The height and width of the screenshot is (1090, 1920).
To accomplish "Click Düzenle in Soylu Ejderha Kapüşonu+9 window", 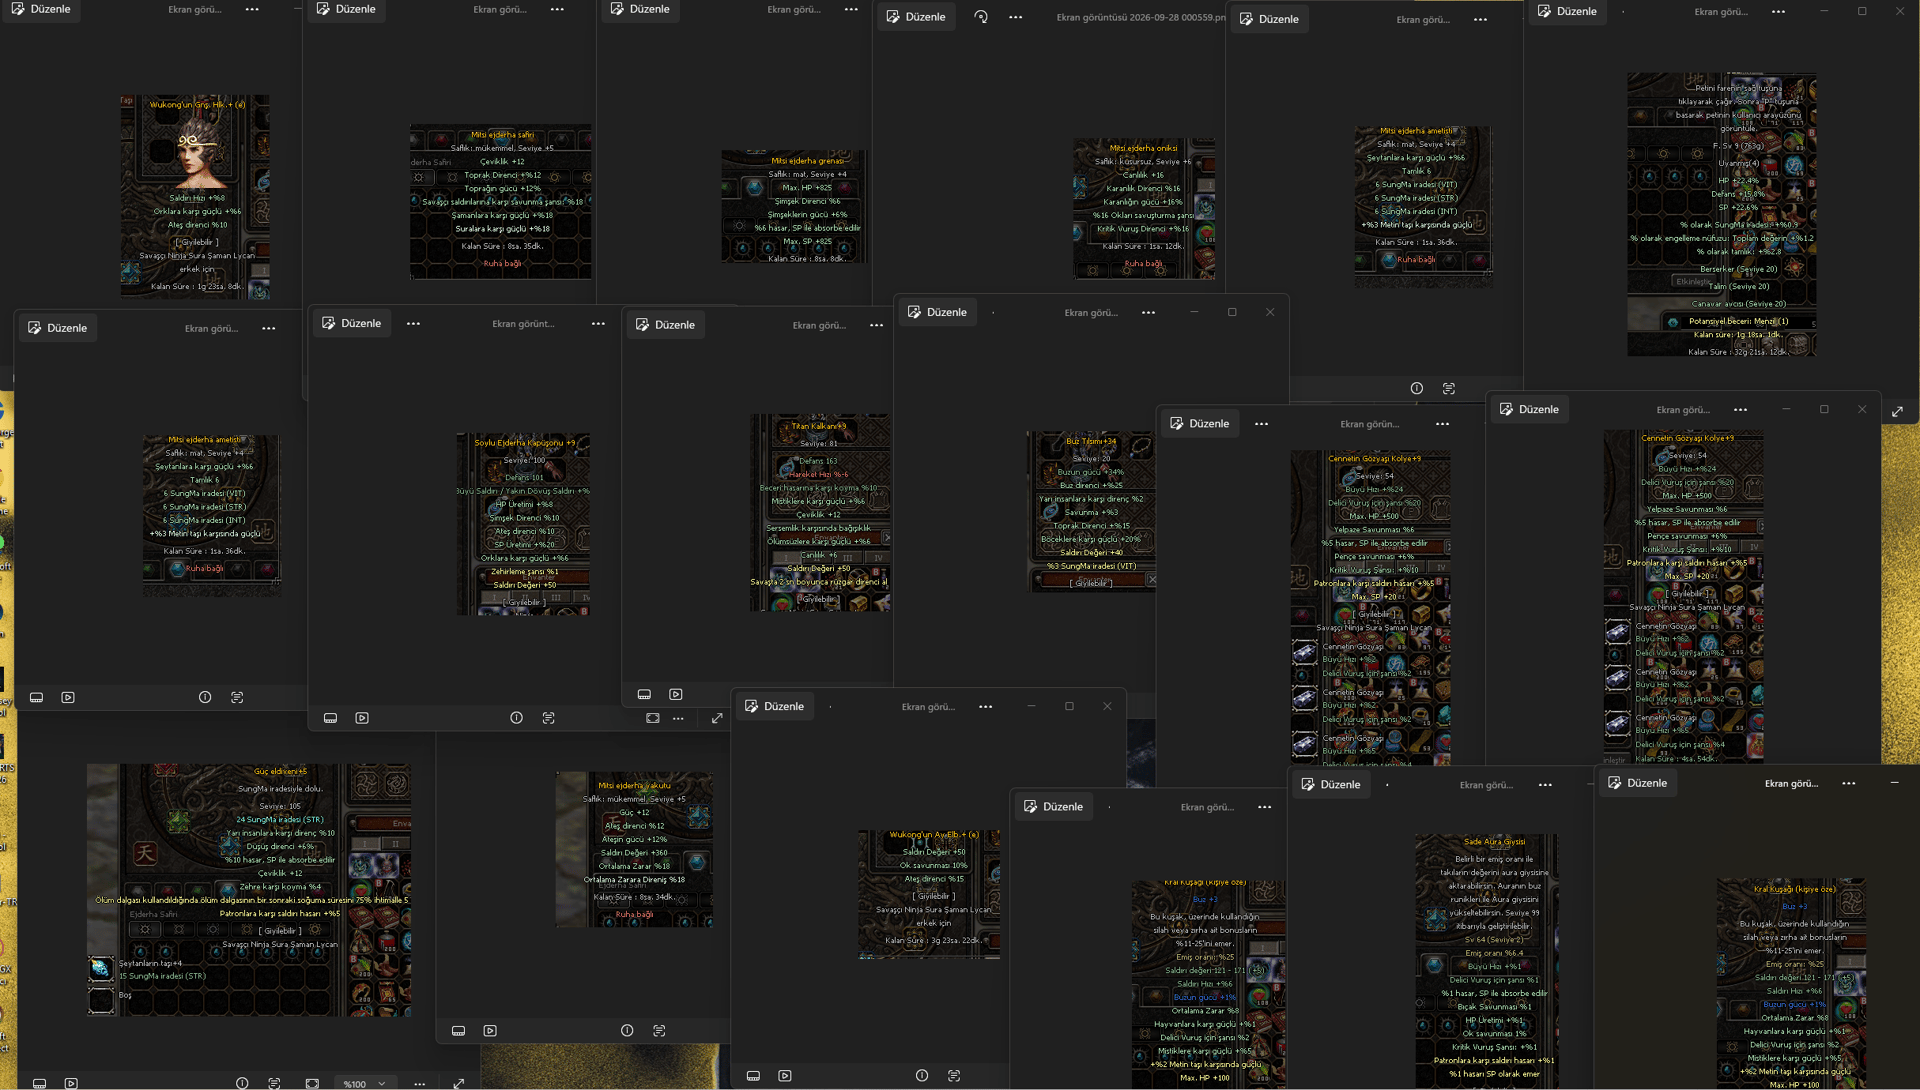I will tap(351, 323).
